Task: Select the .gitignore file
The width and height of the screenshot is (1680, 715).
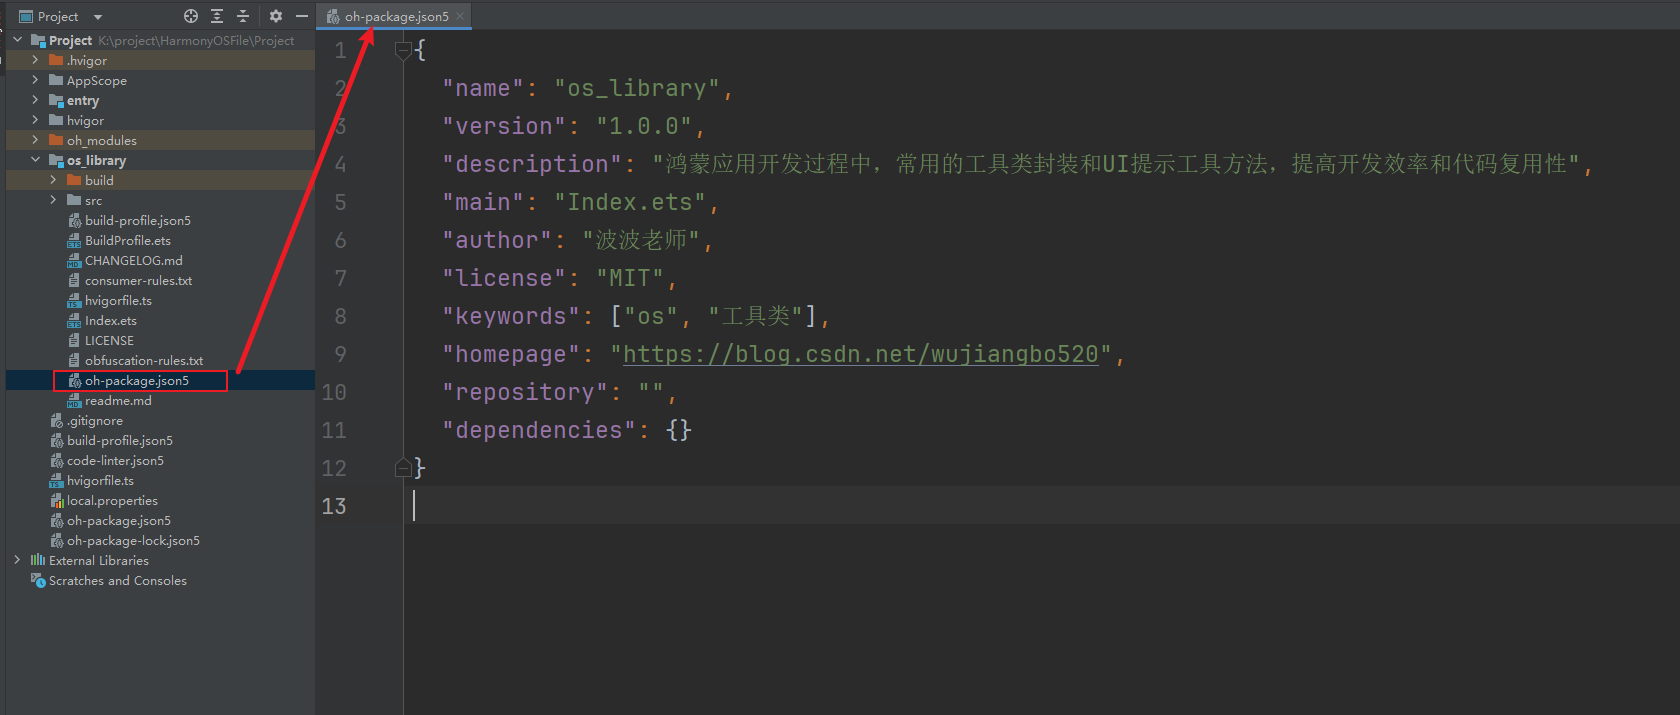Action: [95, 420]
